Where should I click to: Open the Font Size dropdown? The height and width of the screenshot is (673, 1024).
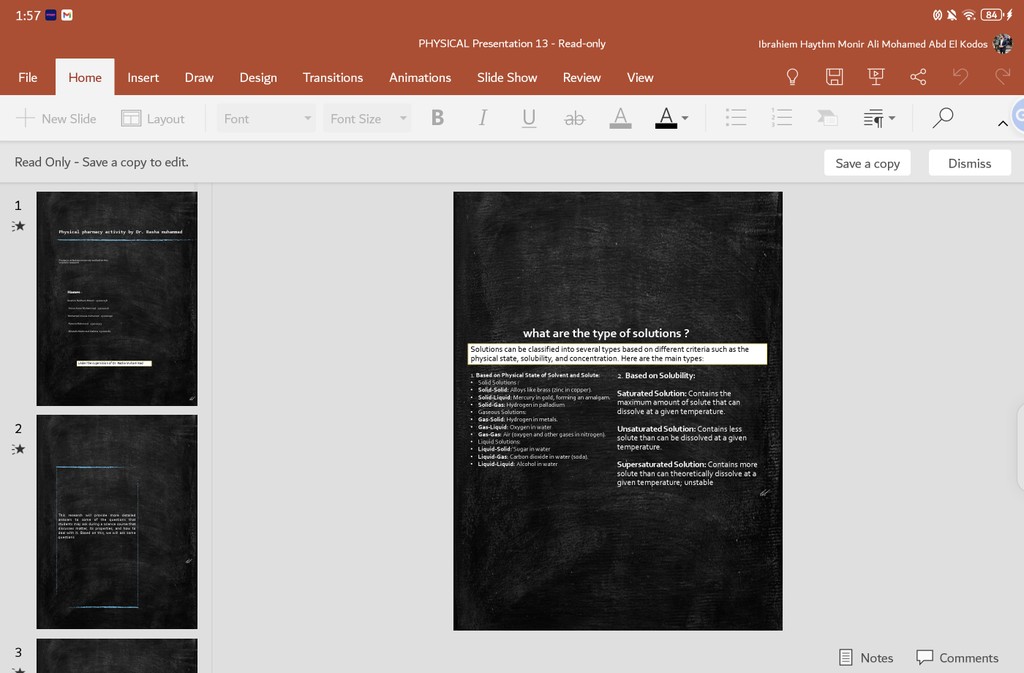[x=368, y=118]
